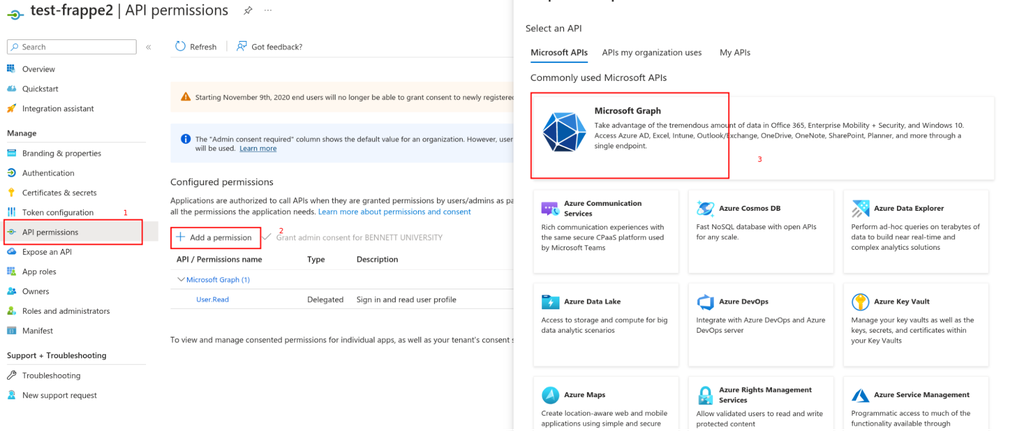Click the Refresh button label
The height and width of the screenshot is (431, 1024).
(203, 47)
